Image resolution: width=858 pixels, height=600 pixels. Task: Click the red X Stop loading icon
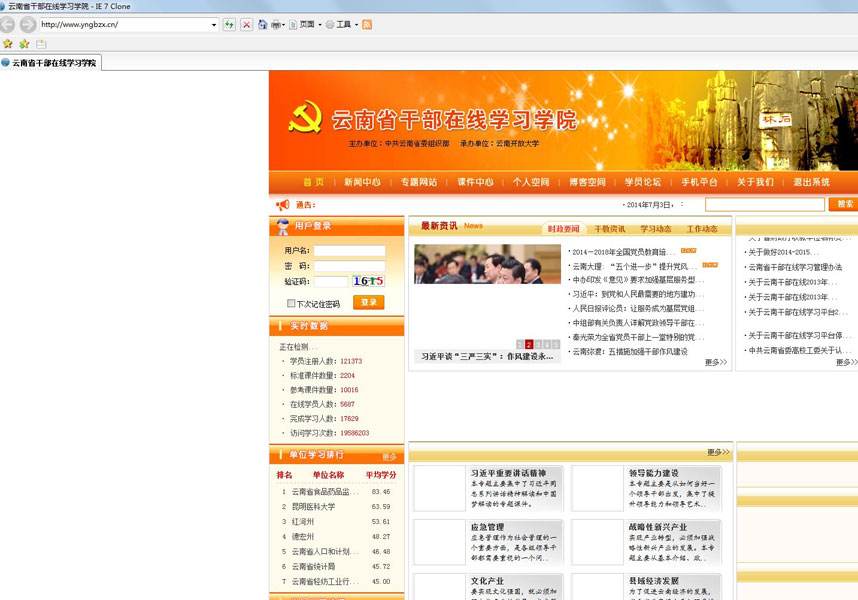click(x=247, y=25)
